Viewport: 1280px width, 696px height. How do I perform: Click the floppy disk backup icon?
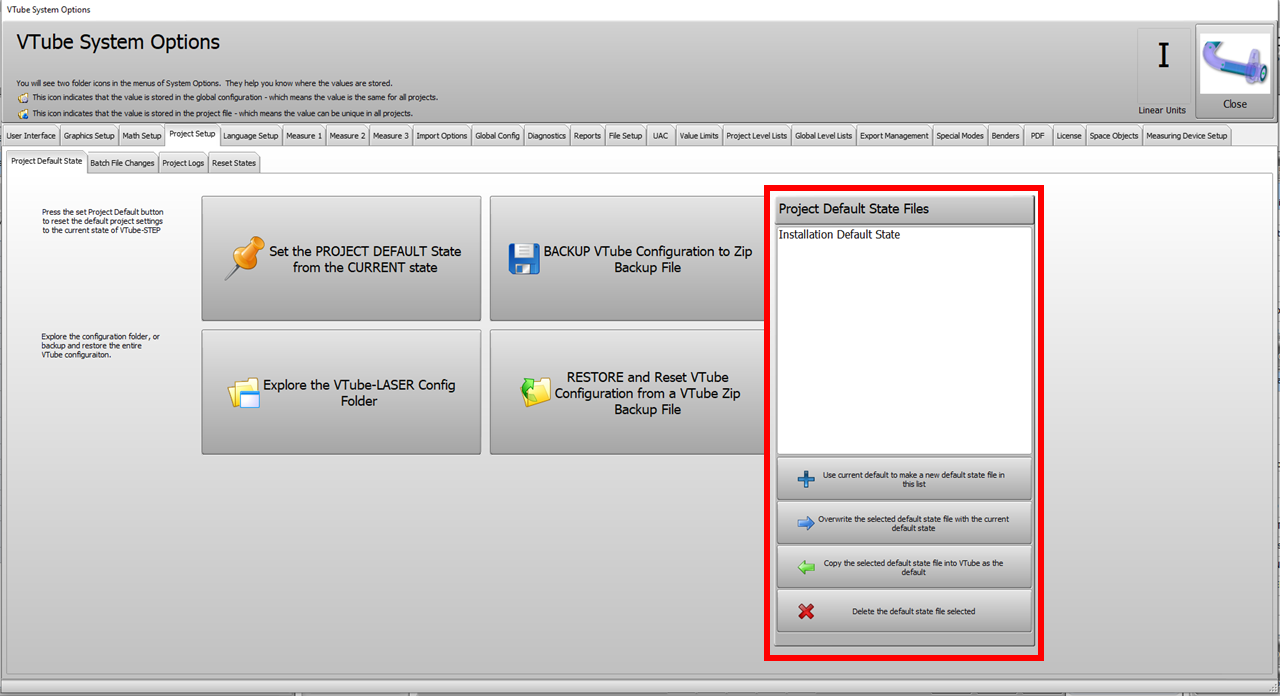(x=525, y=259)
